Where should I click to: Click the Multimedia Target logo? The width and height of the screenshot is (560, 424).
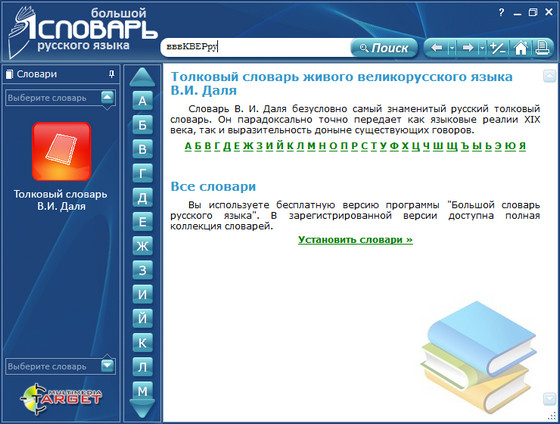pos(61,399)
